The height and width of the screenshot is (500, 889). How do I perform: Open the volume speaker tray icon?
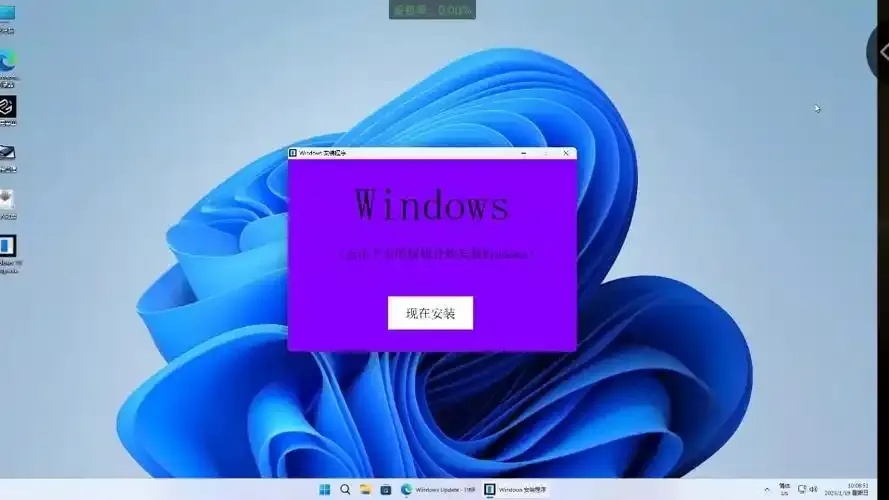[x=814, y=489]
